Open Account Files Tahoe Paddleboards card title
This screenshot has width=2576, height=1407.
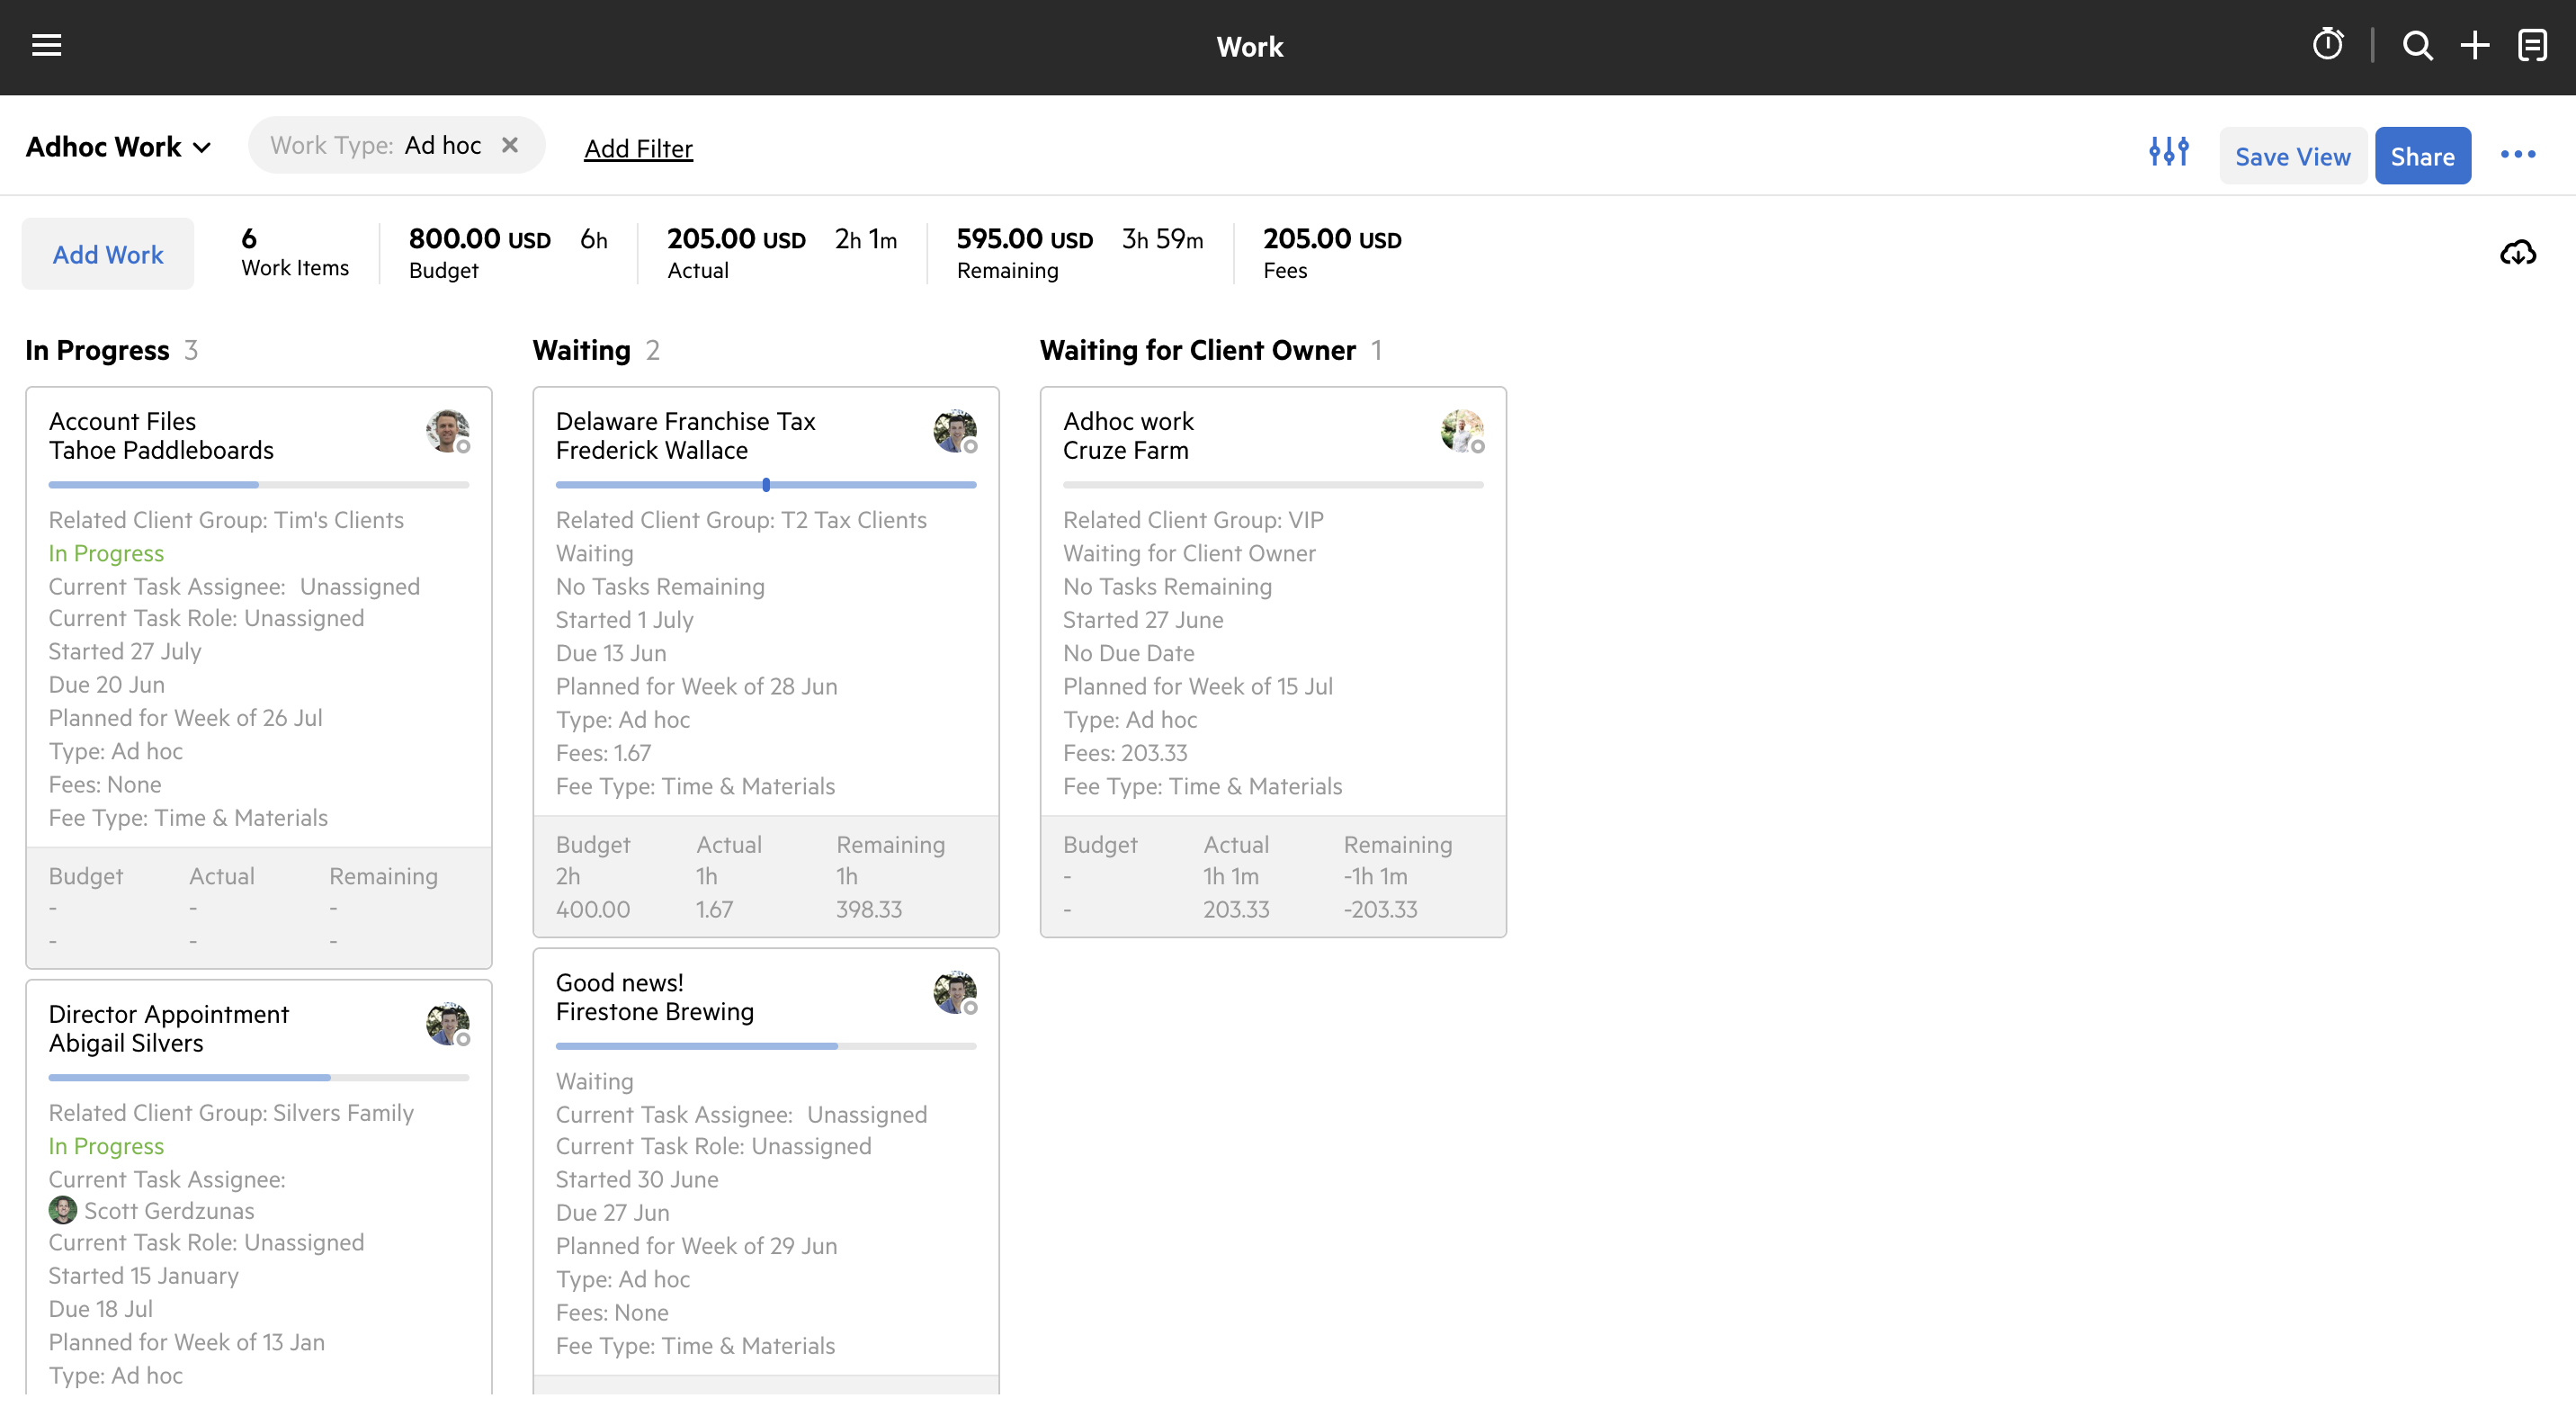pyautogui.click(x=161, y=436)
